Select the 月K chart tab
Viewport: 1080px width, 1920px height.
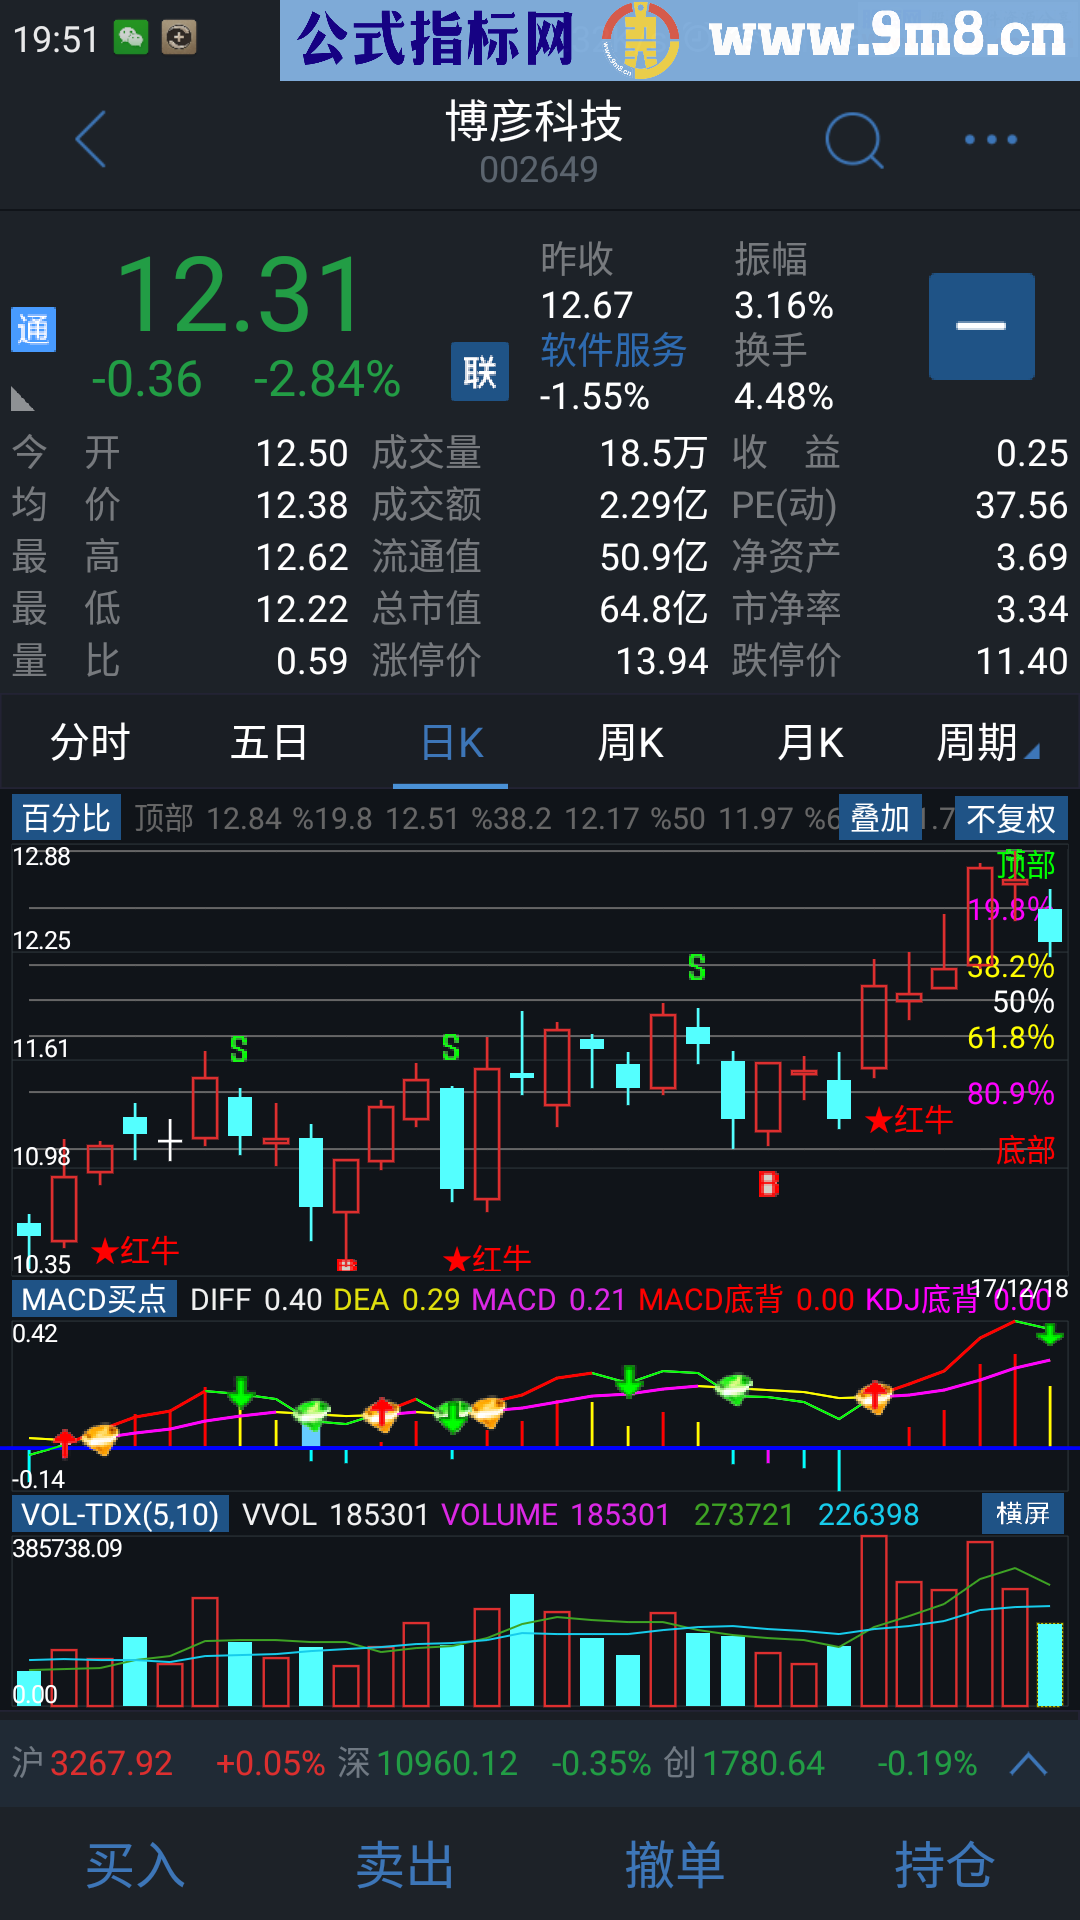click(810, 743)
